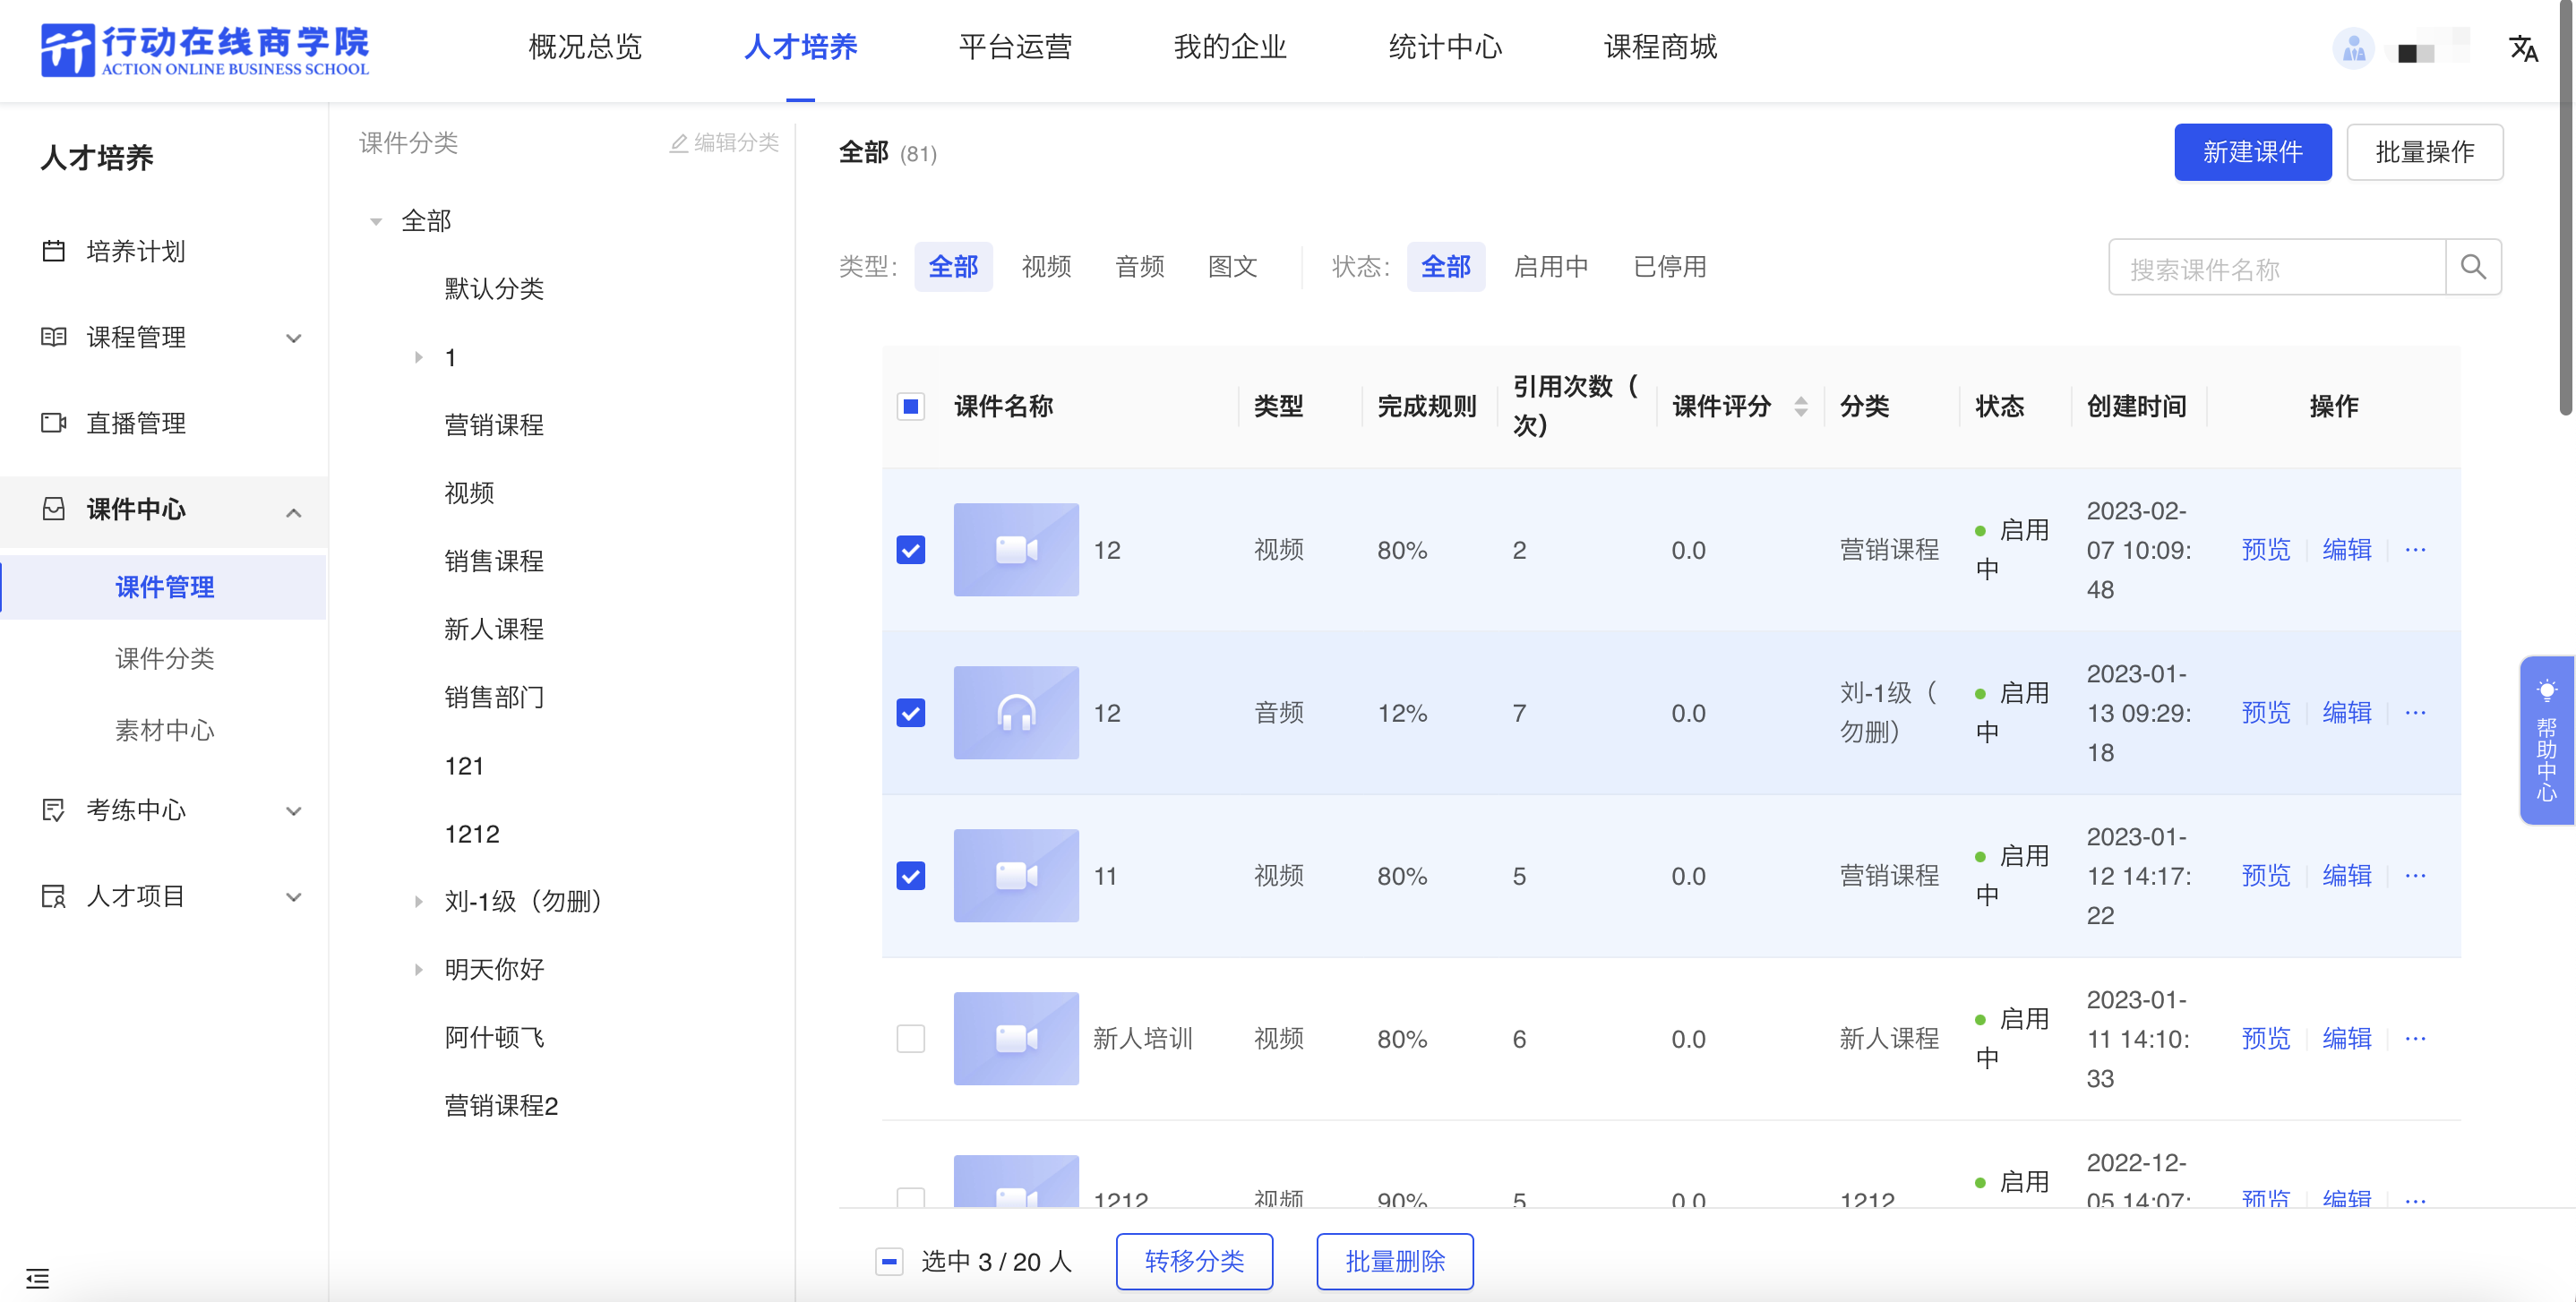Image resolution: width=2576 pixels, height=1302 pixels.
Task: Open the 帮助中心 floating help tab
Action: click(2546, 741)
